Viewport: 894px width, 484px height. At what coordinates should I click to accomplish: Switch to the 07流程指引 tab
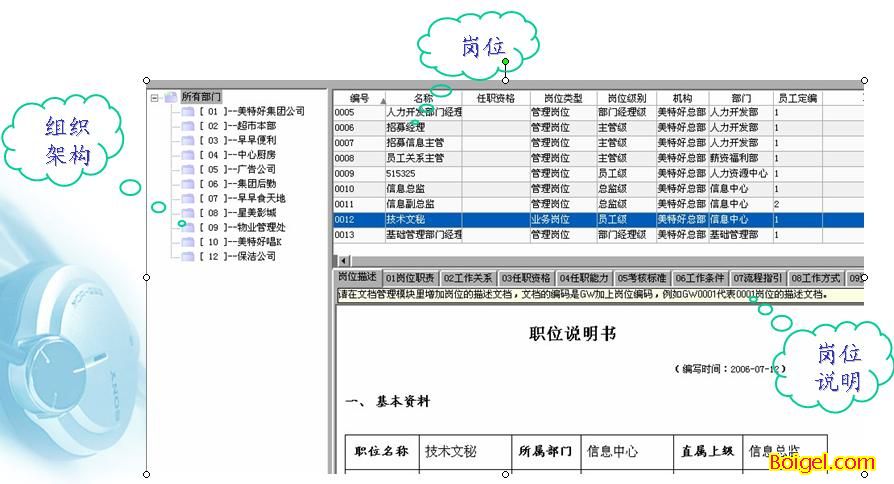(758, 278)
